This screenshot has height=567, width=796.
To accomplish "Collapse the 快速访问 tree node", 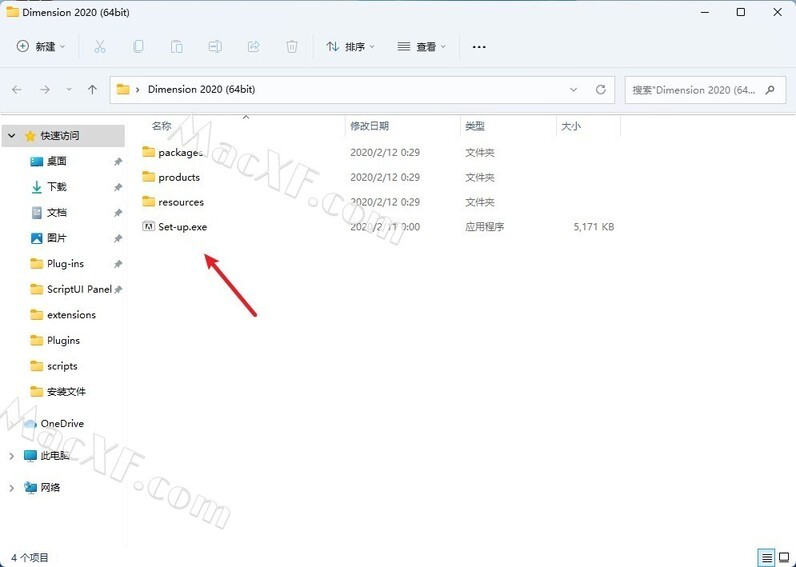I will [12, 136].
